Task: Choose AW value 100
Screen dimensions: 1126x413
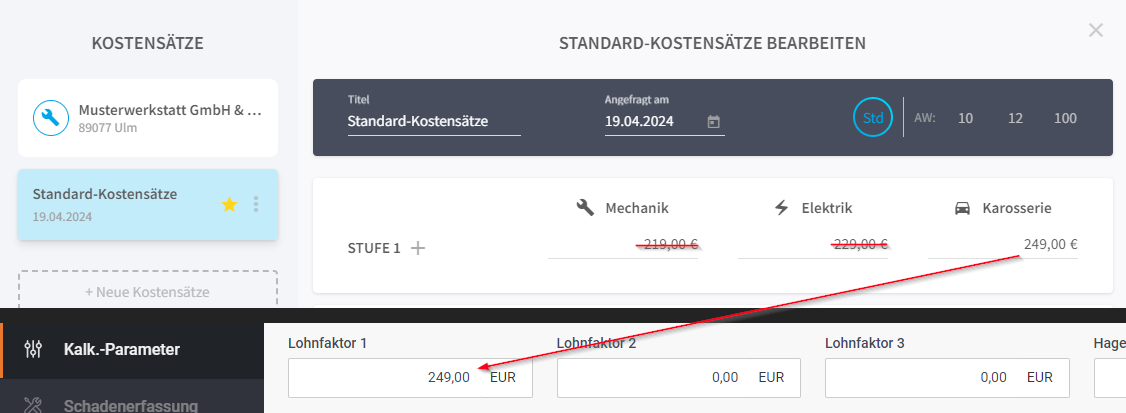Action: click(1065, 119)
